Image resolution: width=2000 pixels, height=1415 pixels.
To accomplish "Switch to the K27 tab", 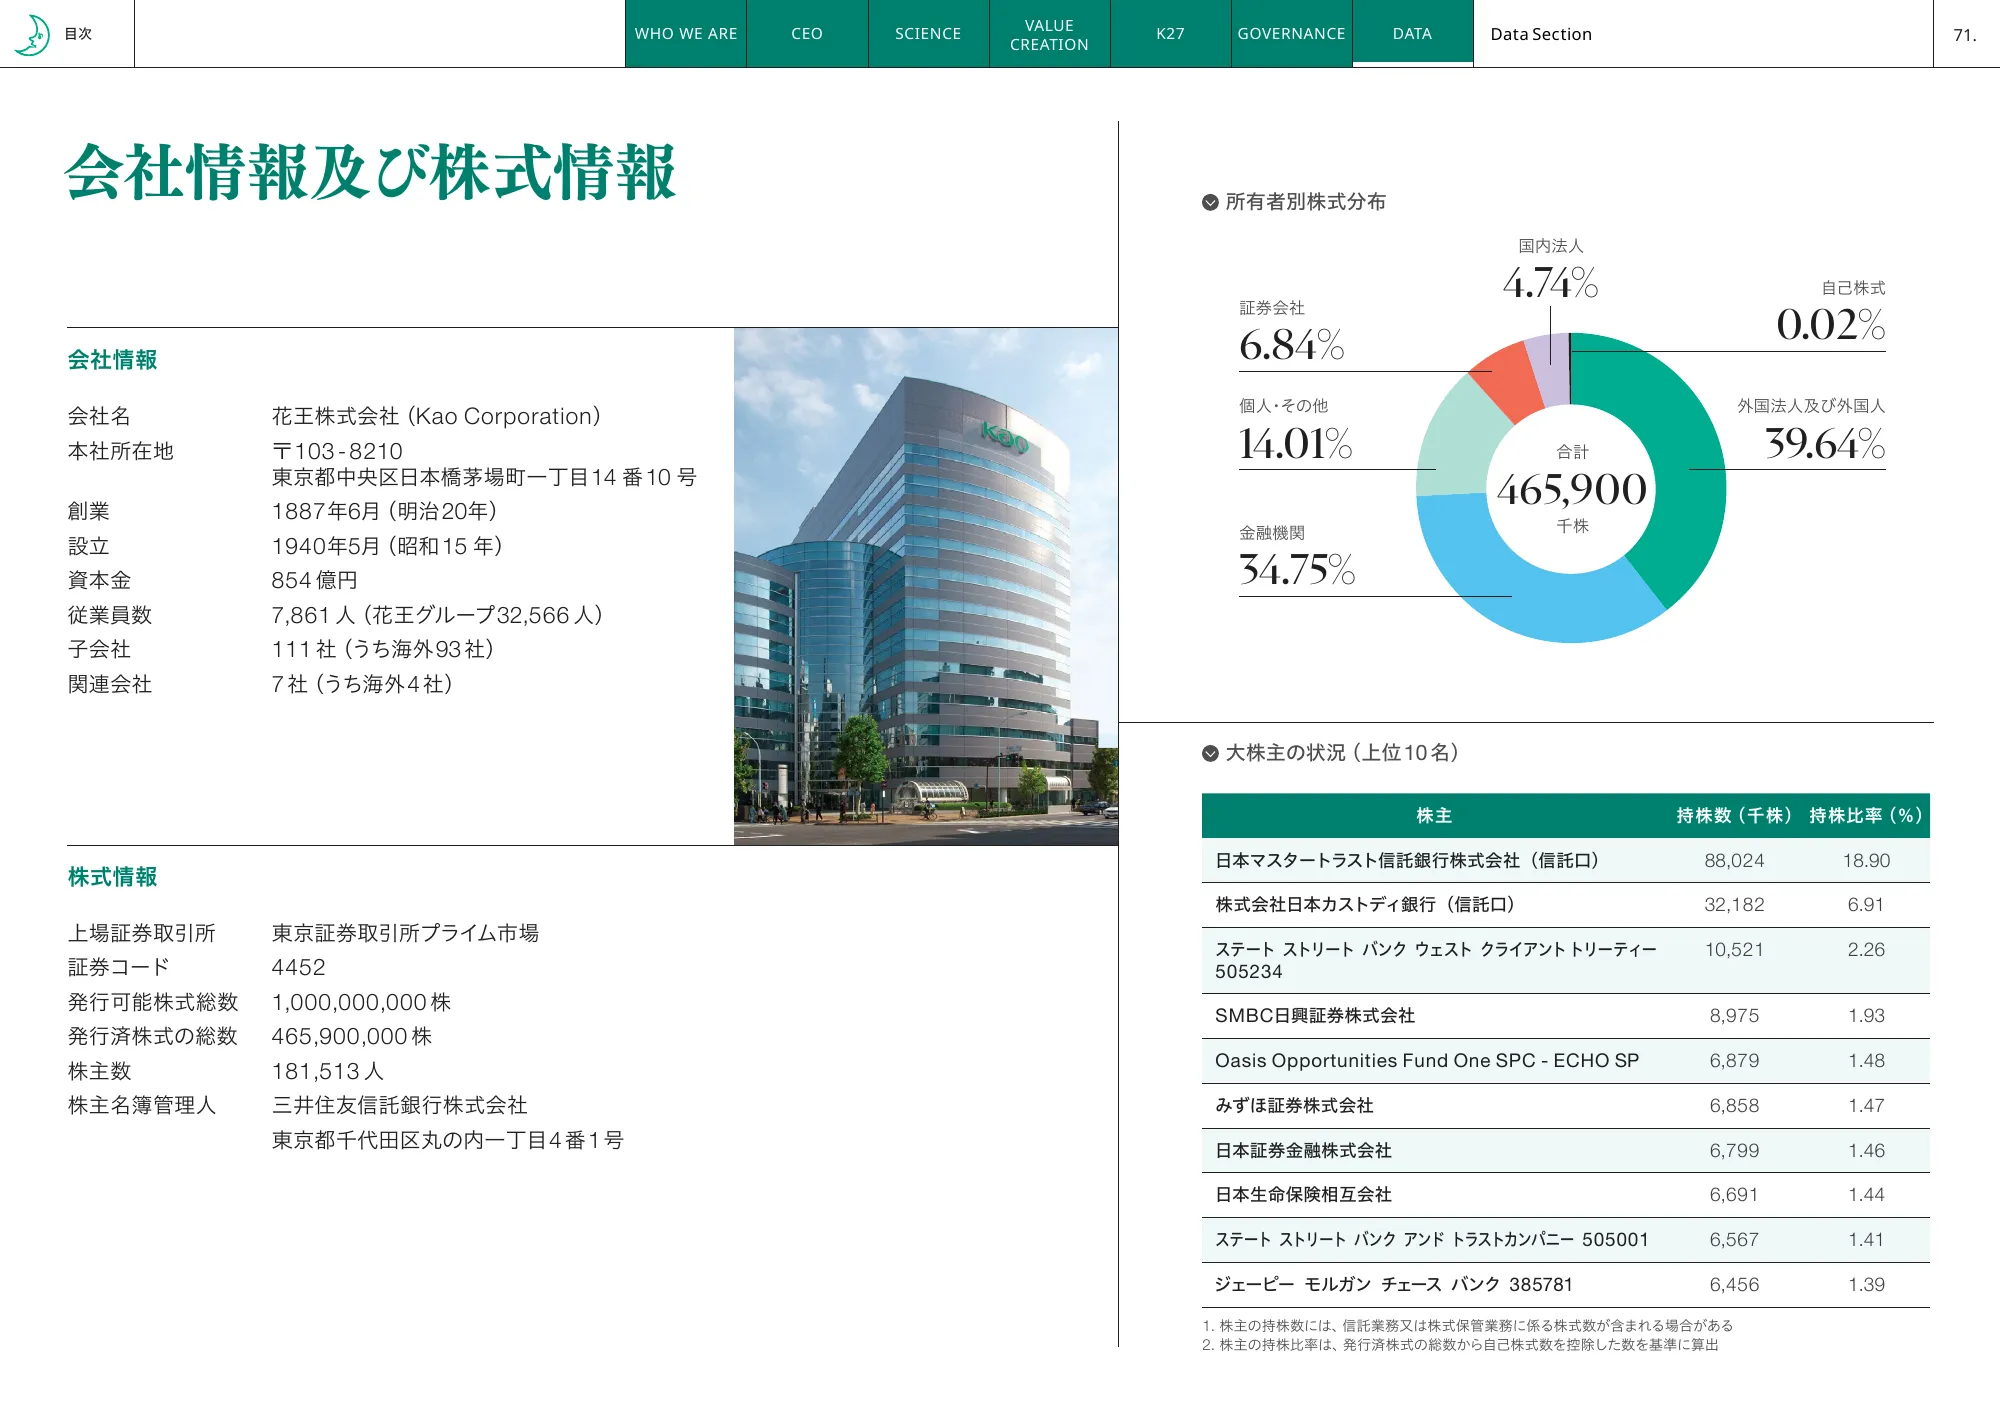I will (1170, 33).
